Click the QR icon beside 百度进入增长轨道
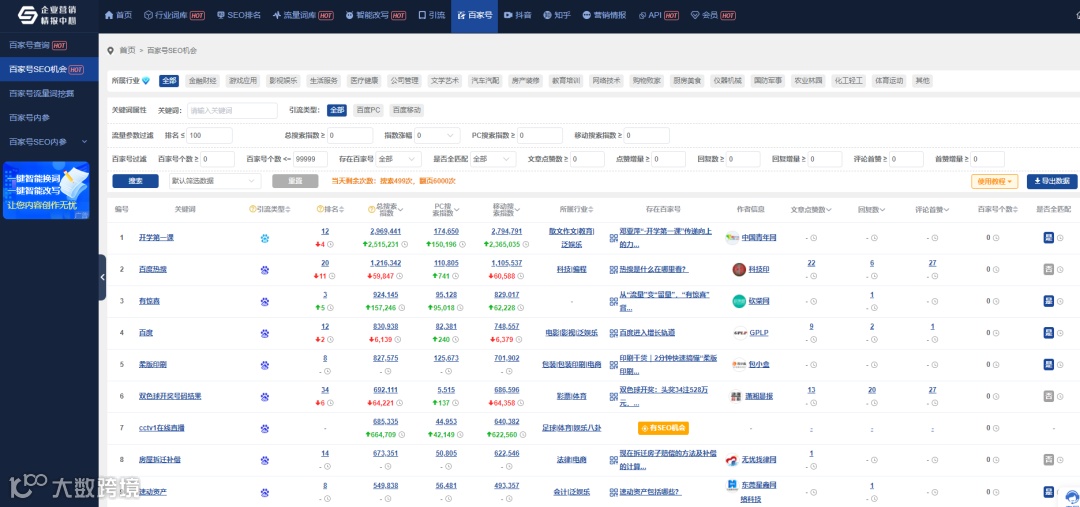This screenshot has width=1080, height=507. tap(613, 333)
